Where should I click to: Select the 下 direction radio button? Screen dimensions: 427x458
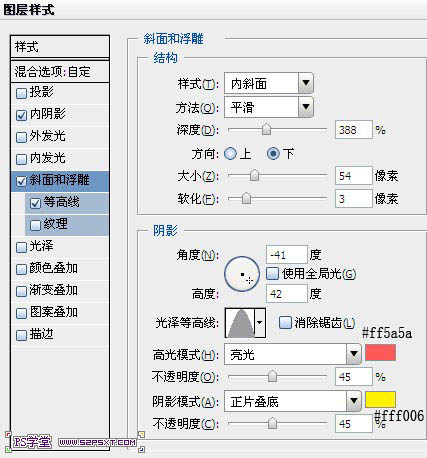(273, 154)
